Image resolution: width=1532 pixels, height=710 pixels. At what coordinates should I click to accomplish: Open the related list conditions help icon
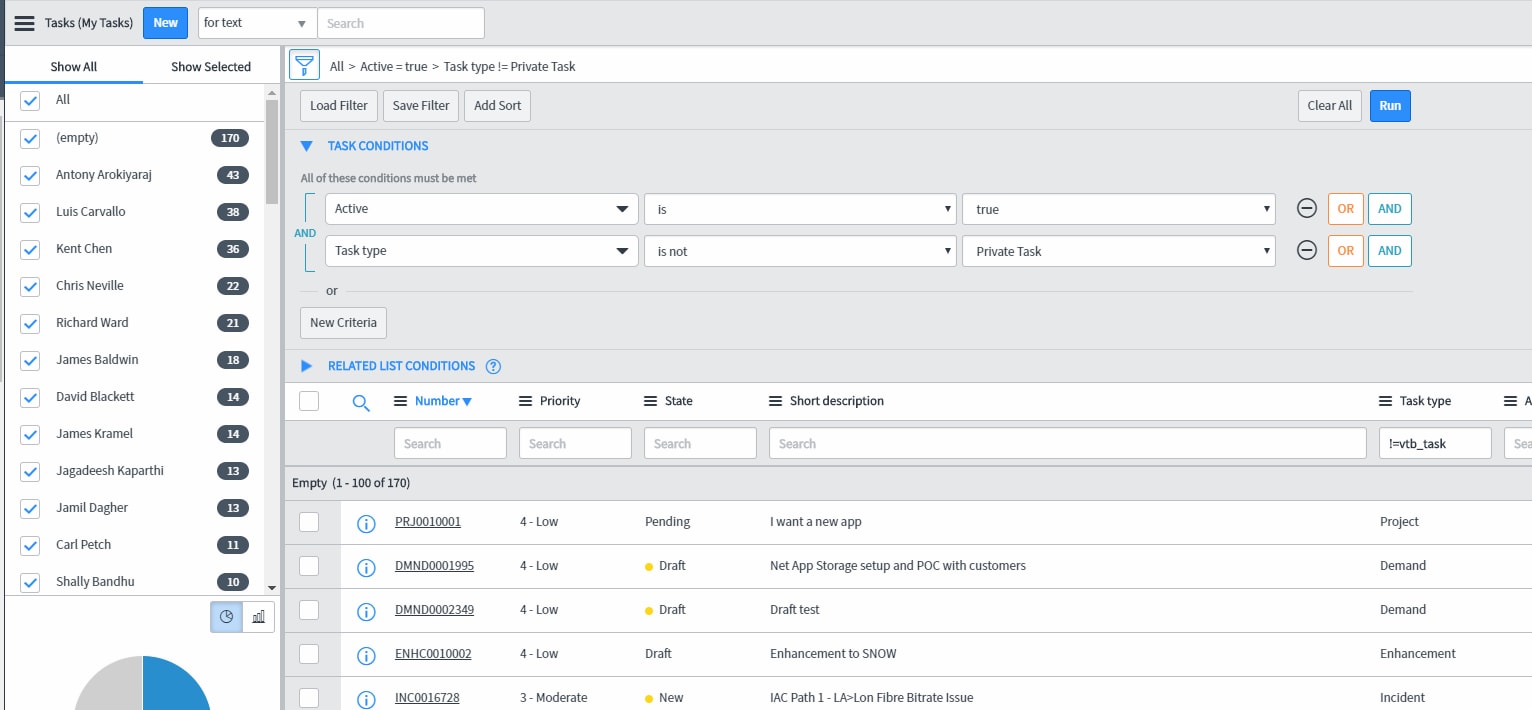click(x=493, y=366)
